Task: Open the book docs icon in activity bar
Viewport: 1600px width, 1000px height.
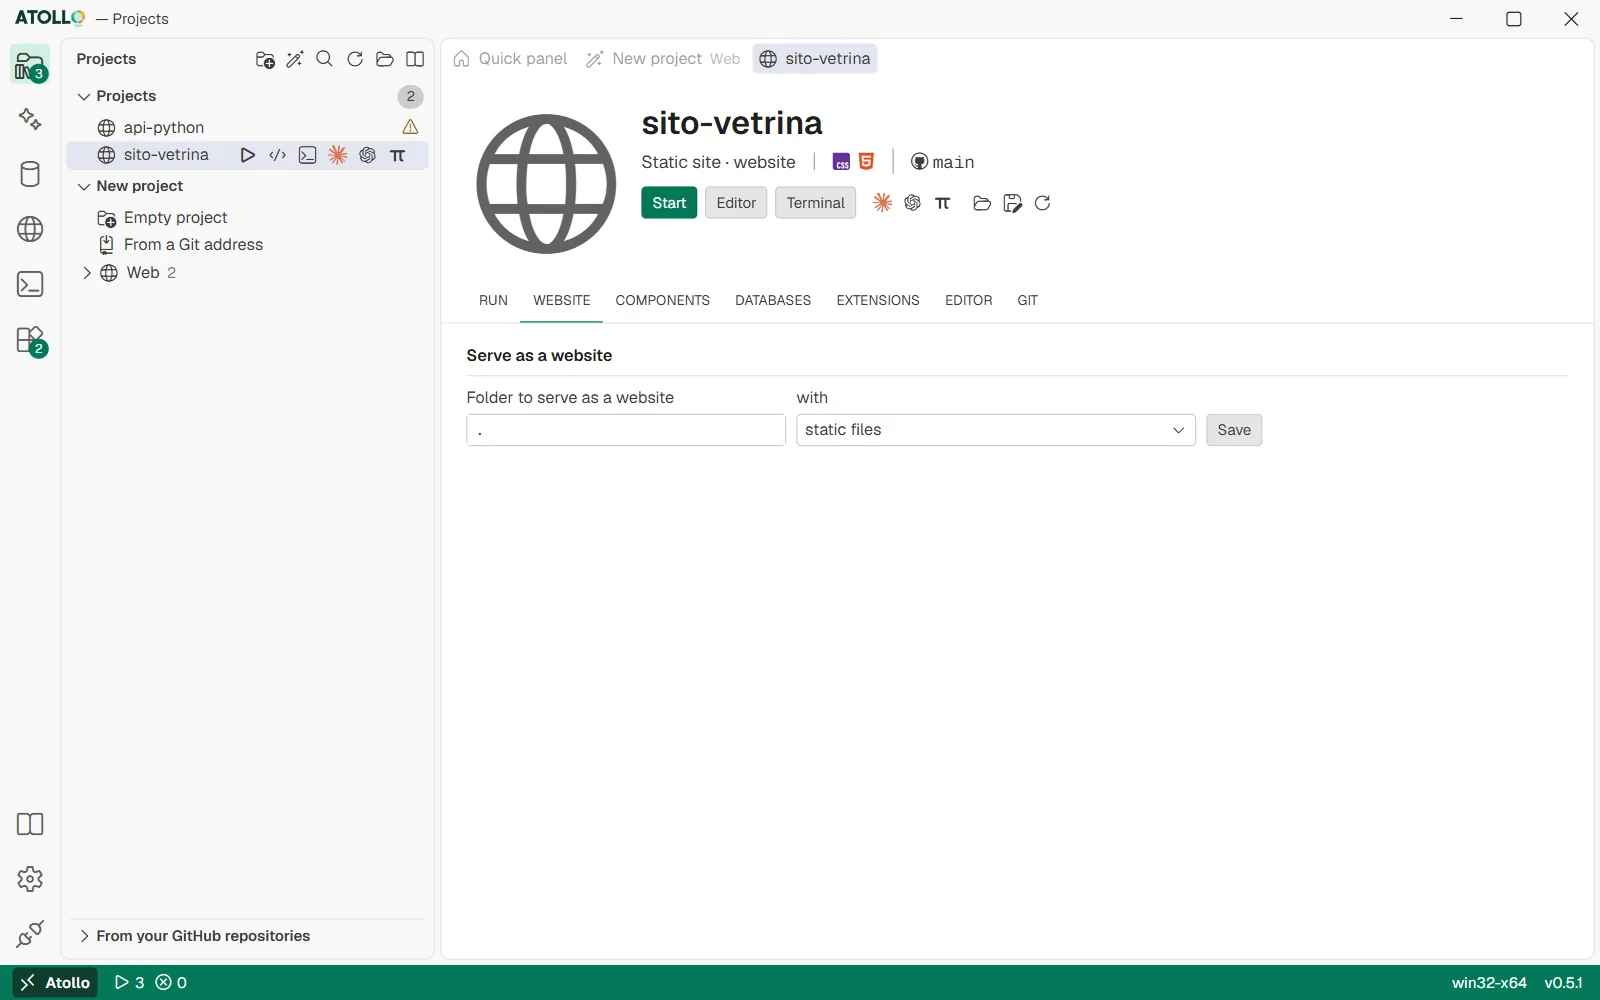Action: [x=30, y=824]
